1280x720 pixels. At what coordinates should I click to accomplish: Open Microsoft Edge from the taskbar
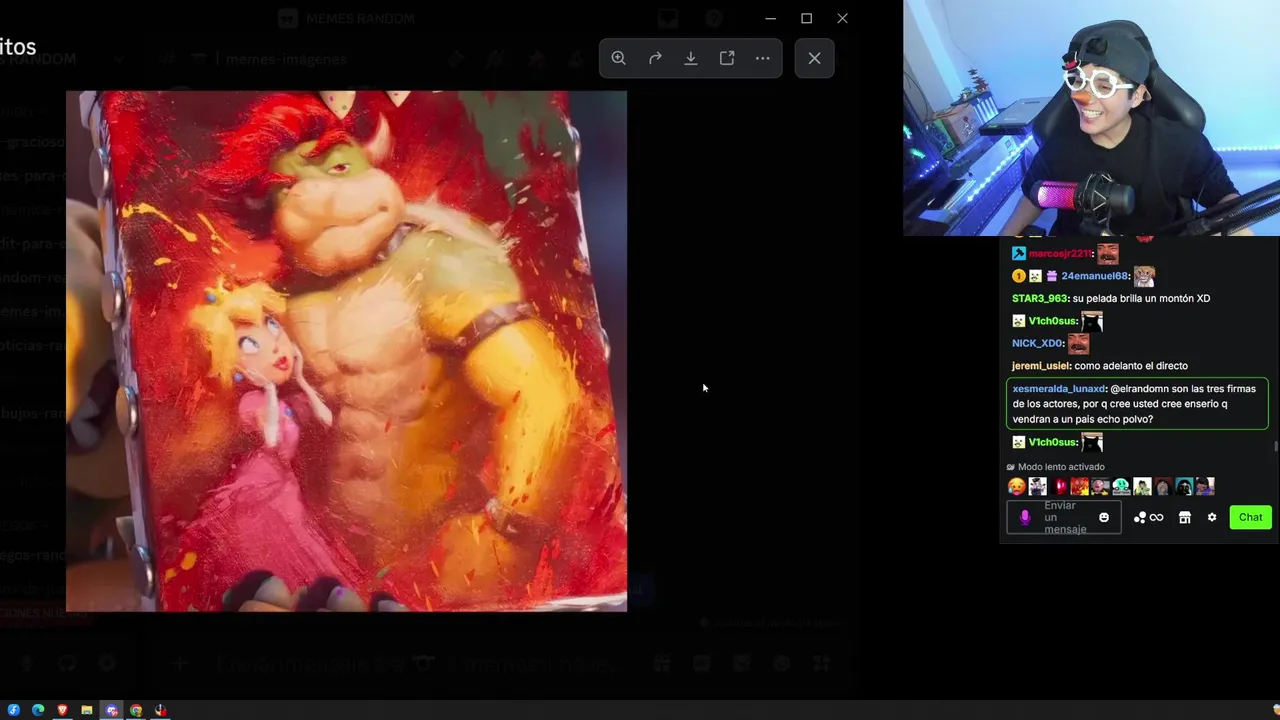(38, 710)
